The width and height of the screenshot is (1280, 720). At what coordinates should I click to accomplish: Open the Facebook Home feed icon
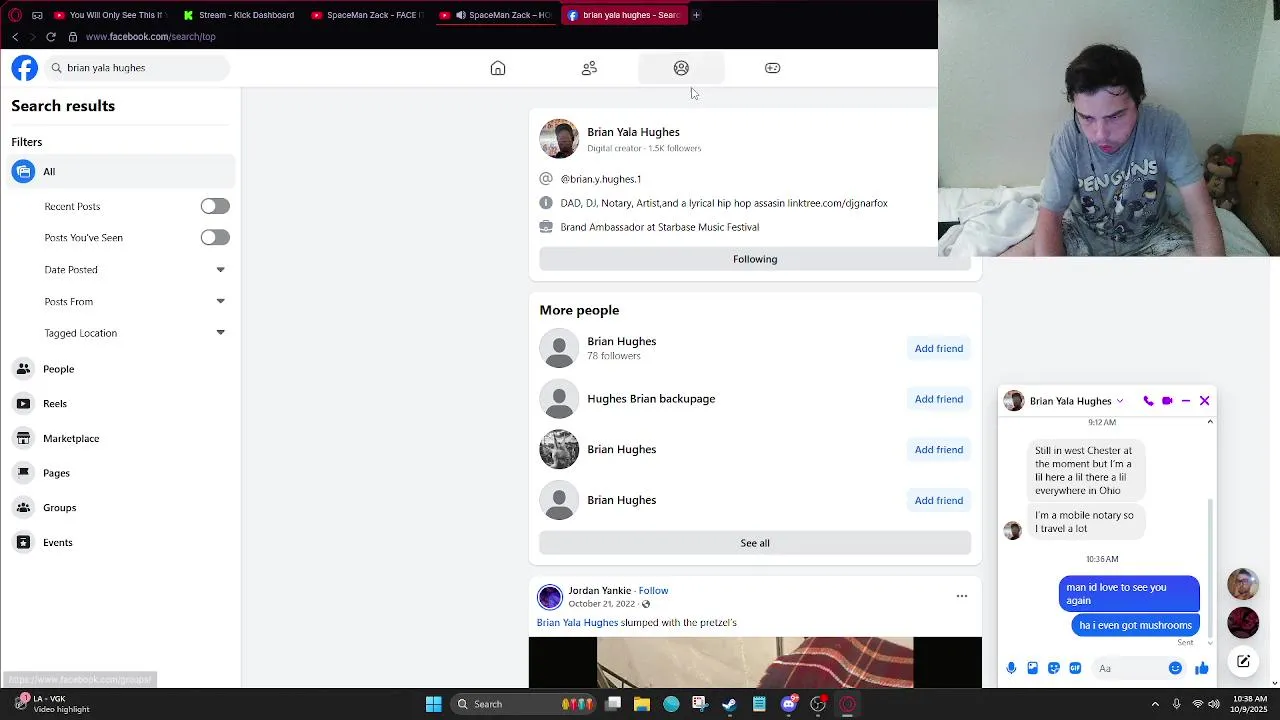coord(498,68)
